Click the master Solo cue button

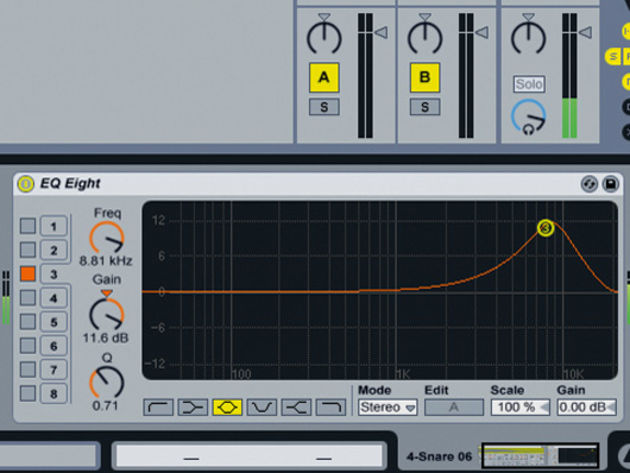529,84
